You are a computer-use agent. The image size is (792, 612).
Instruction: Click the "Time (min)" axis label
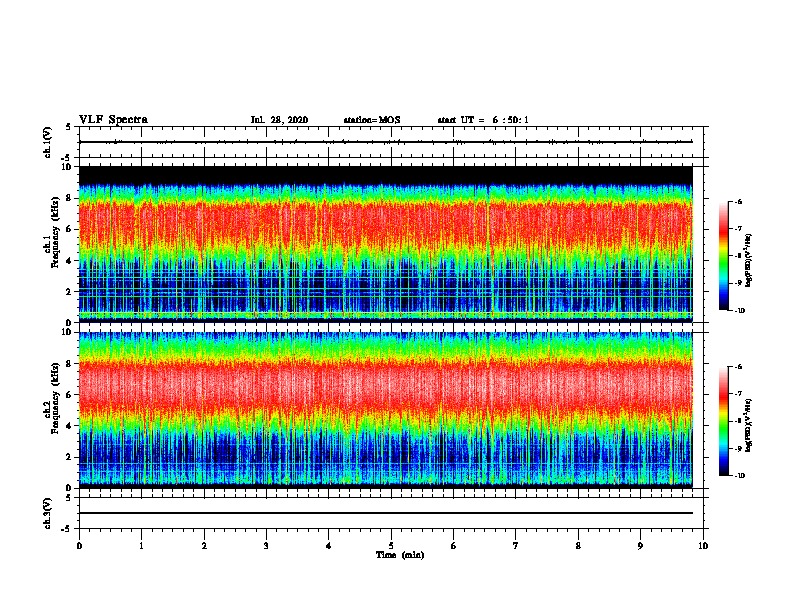(x=400, y=555)
